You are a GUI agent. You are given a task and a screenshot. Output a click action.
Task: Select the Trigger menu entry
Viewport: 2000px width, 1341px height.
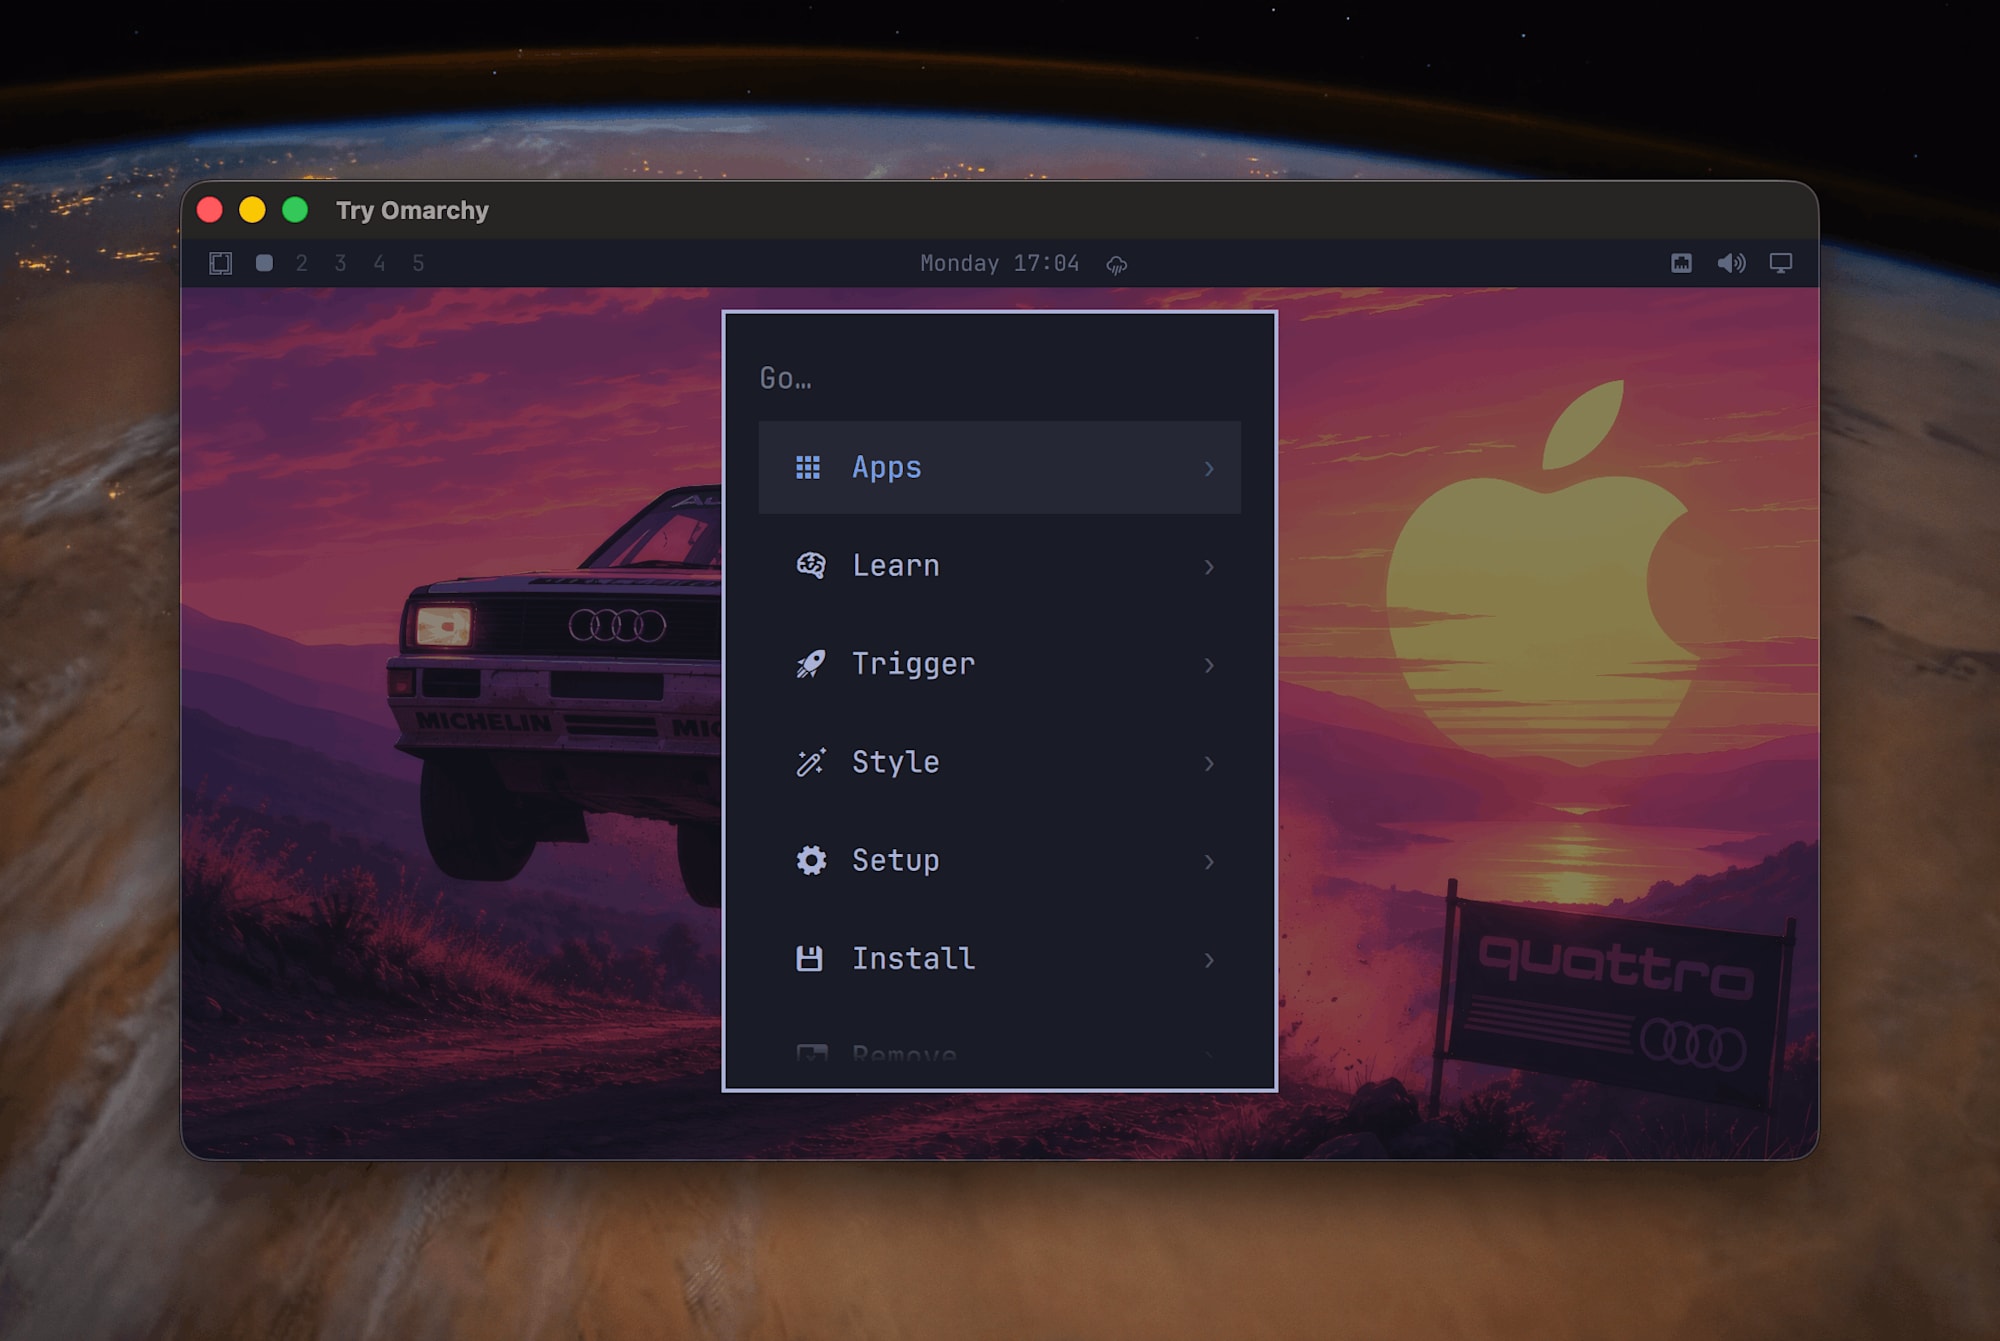(x=1000, y=664)
